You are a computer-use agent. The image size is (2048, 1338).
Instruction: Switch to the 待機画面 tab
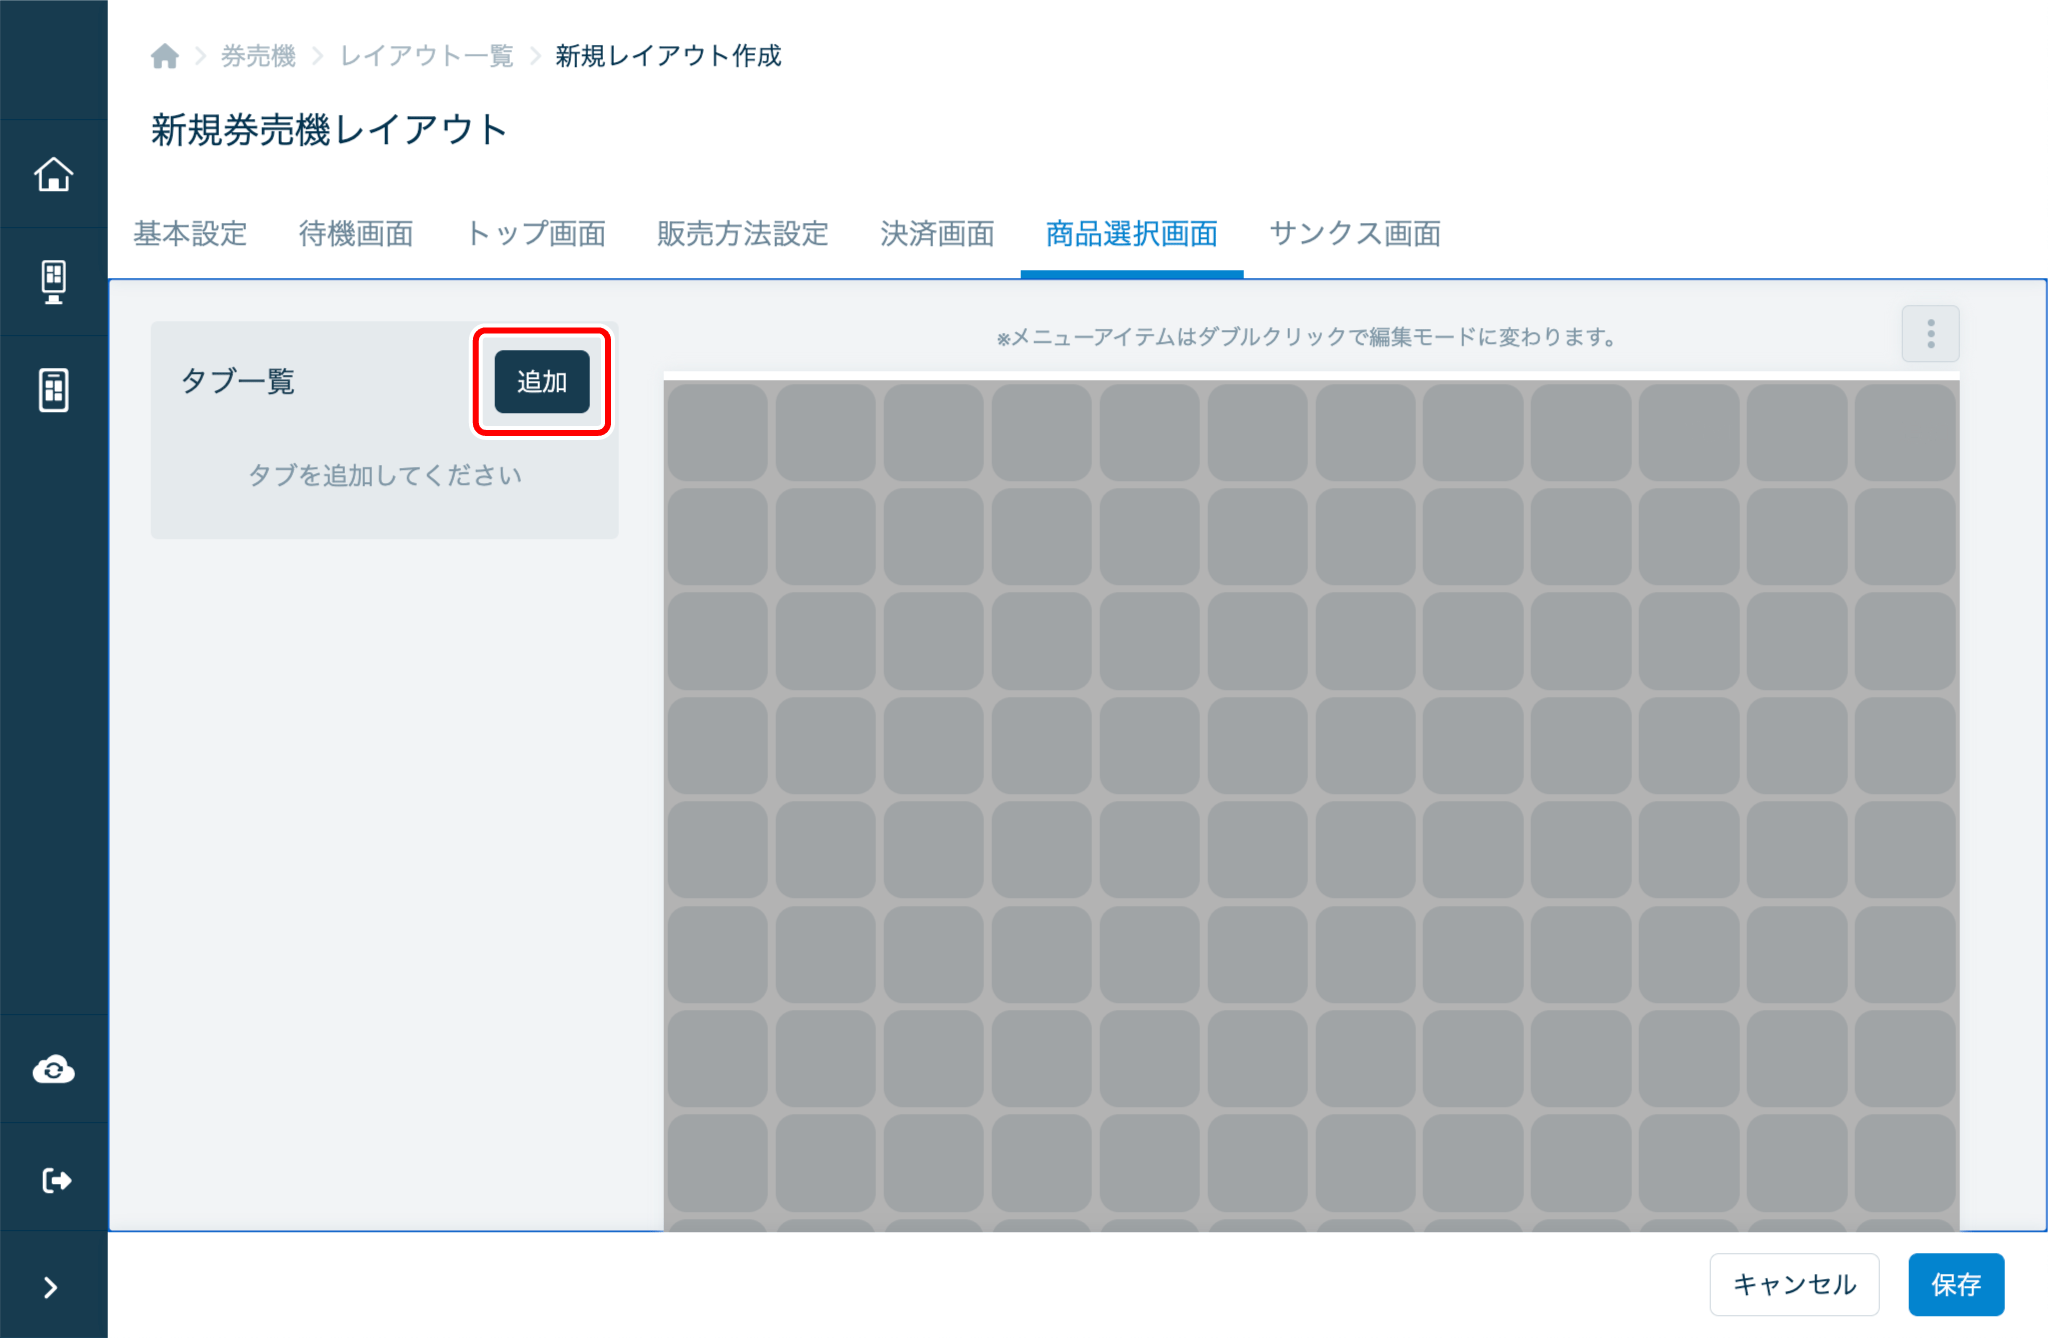pyautogui.click(x=356, y=234)
